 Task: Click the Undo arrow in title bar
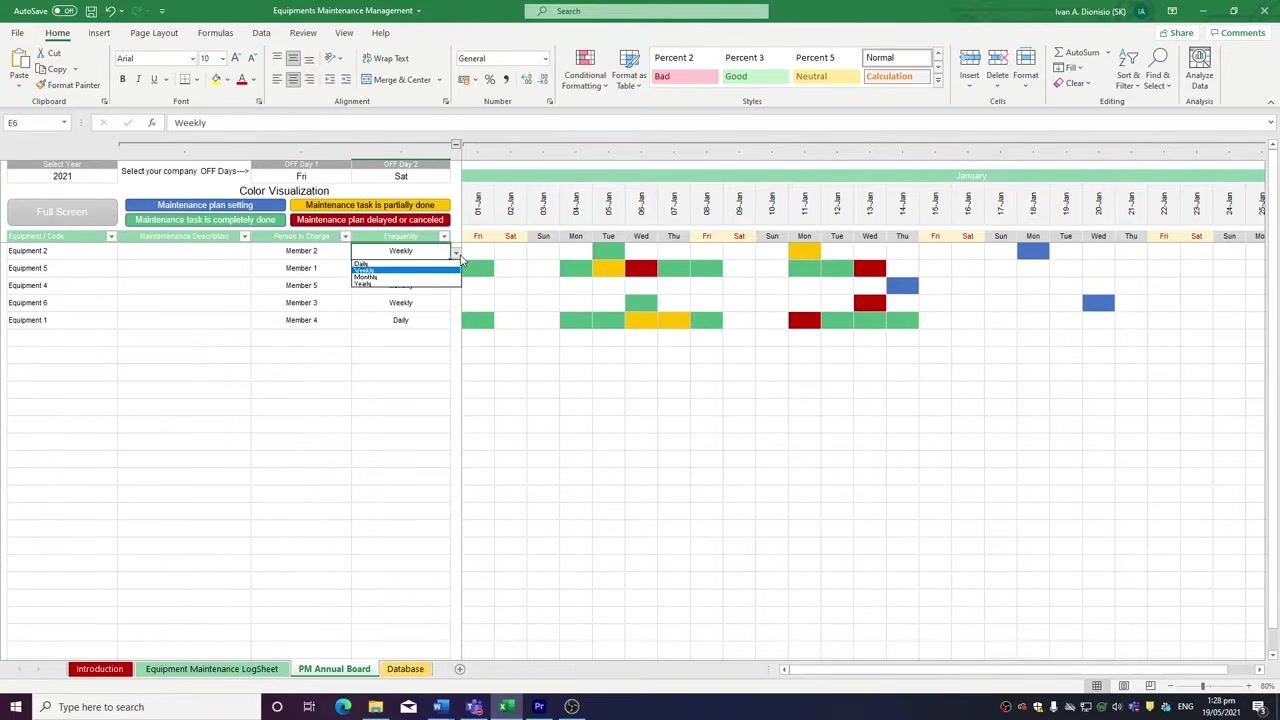[110, 11]
